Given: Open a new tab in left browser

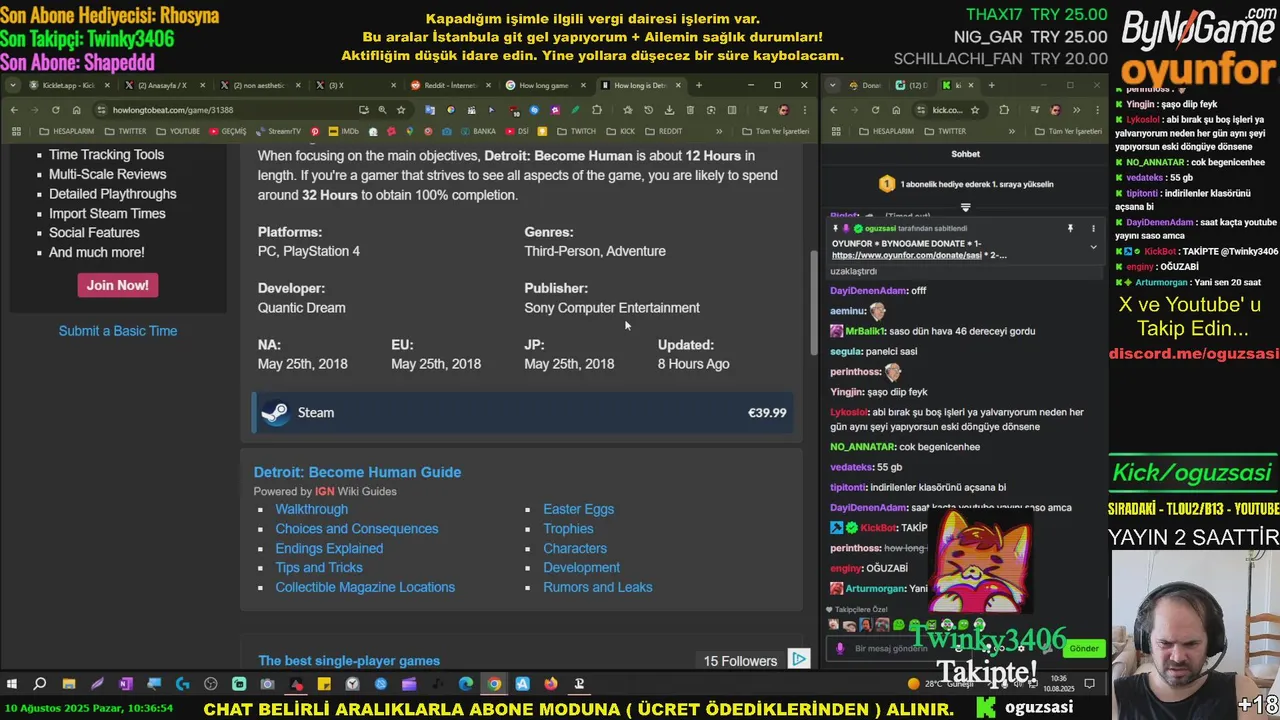Looking at the screenshot, I should click(x=698, y=85).
